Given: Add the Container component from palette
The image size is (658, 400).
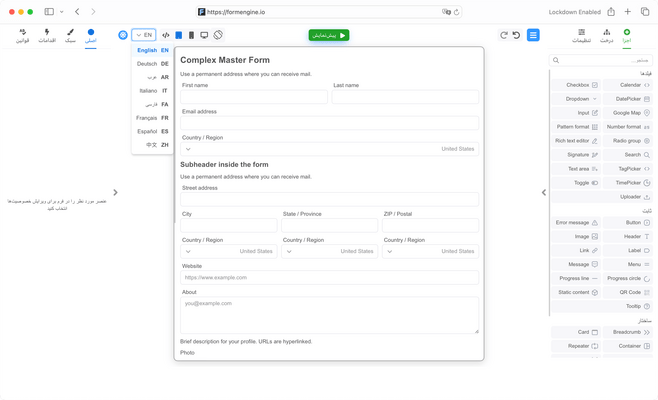Looking at the screenshot, I should click(x=628, y=346).
